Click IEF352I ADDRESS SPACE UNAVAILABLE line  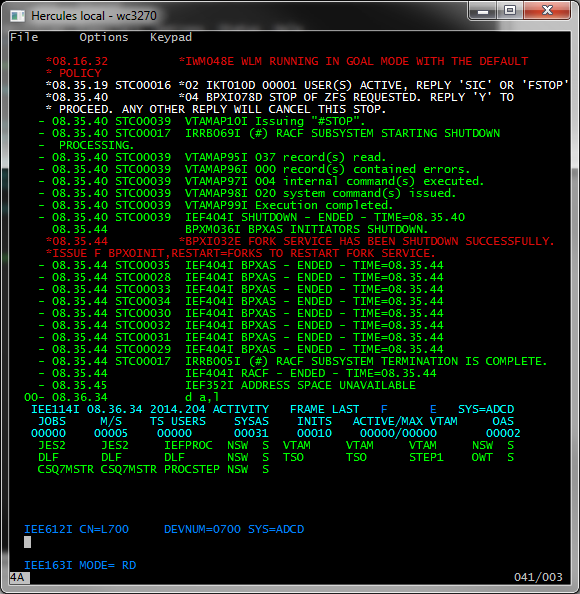click(227, 385)
